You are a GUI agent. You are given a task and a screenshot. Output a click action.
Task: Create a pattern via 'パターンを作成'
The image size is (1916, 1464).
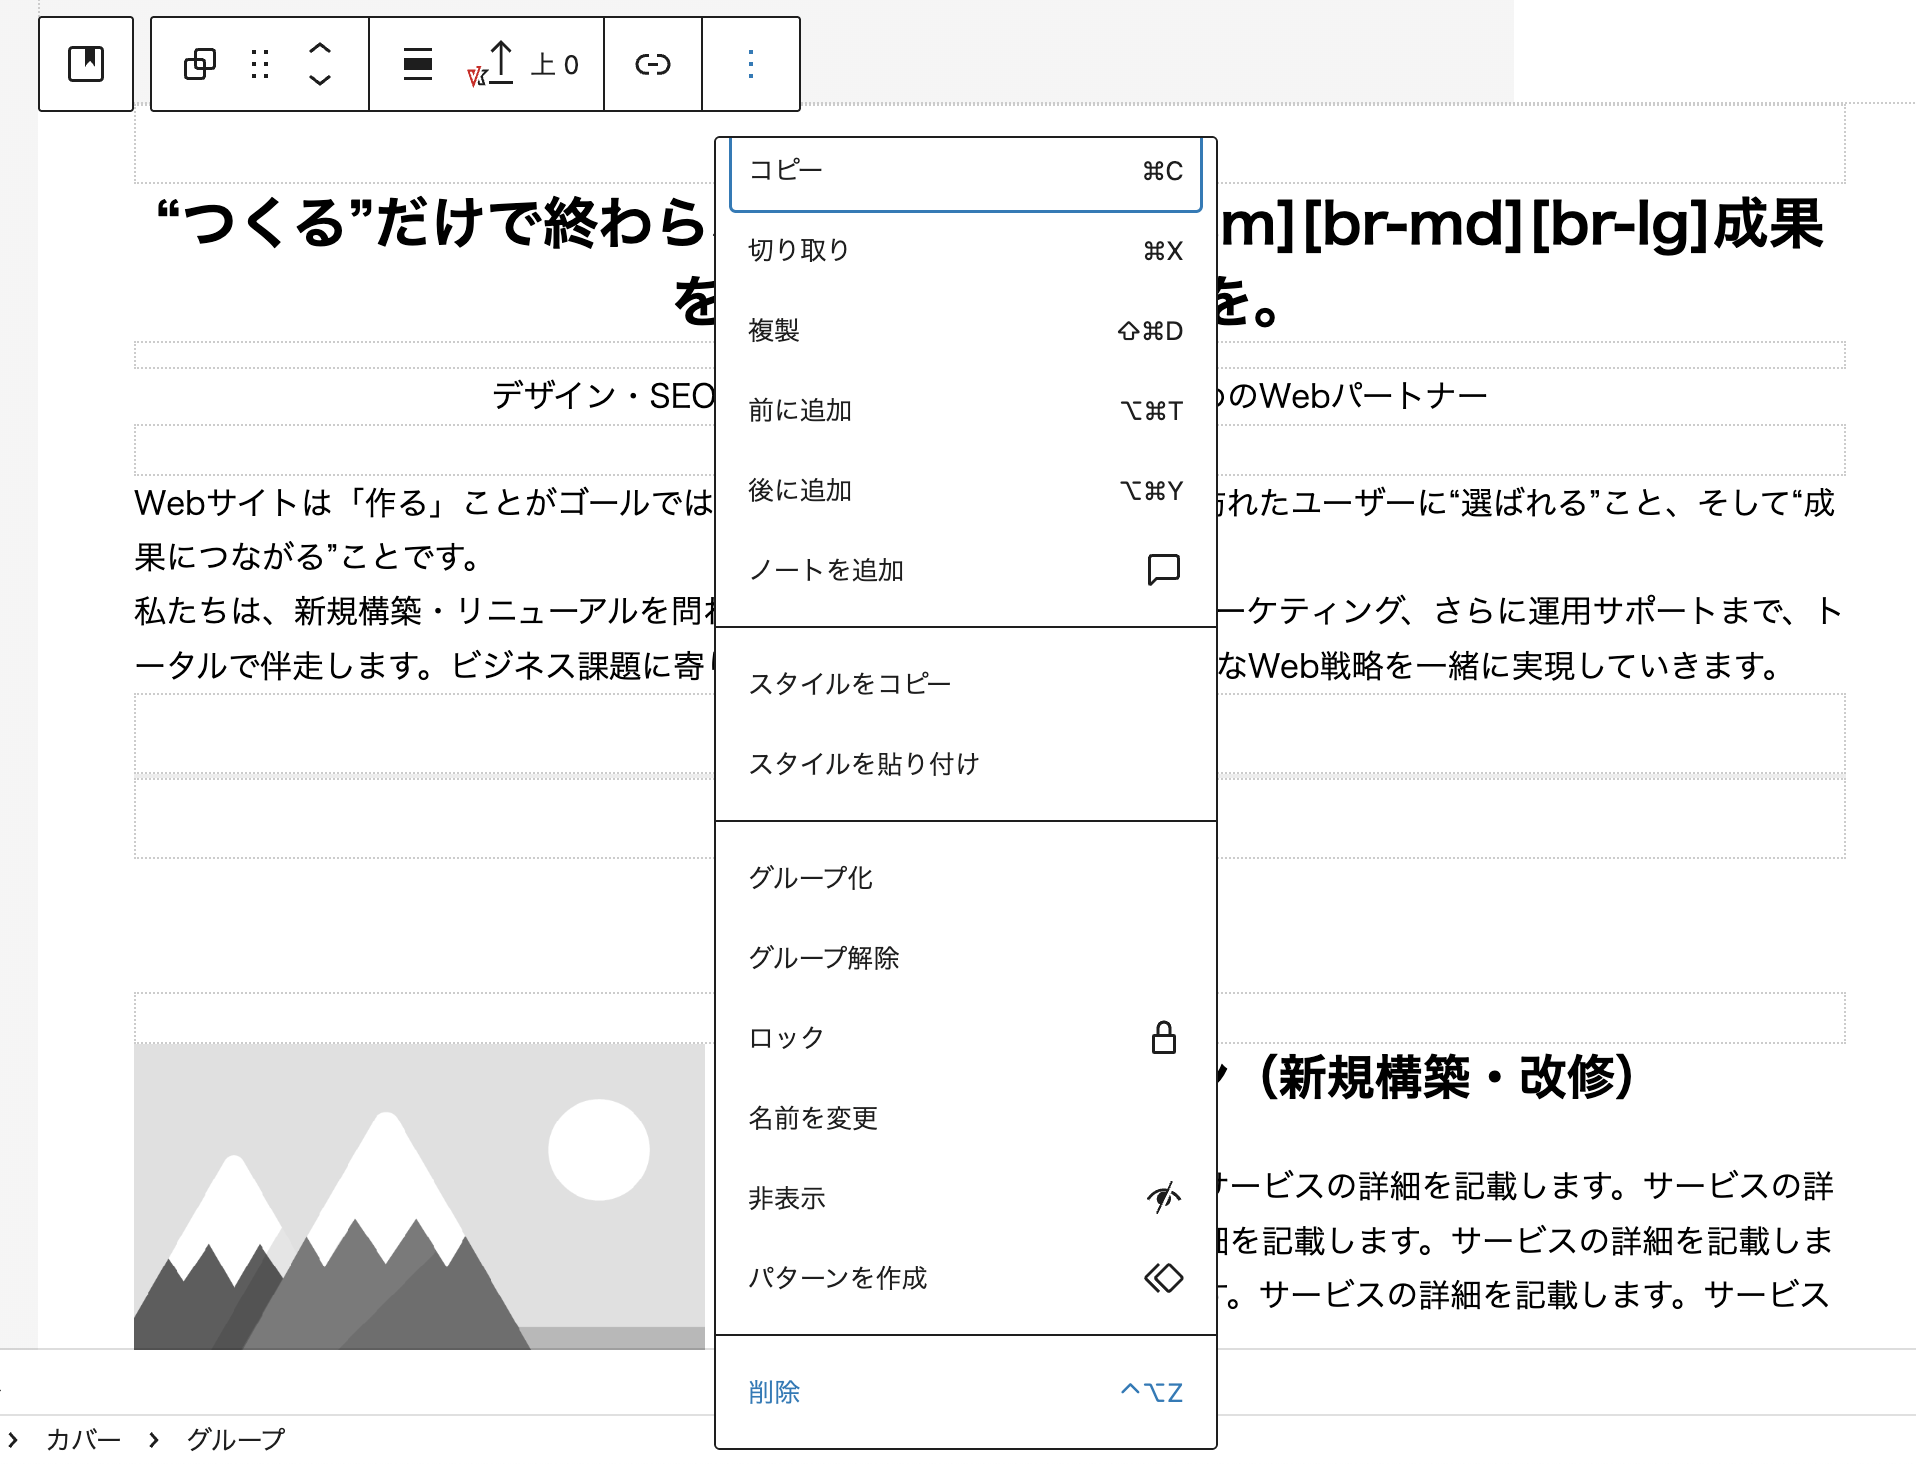[965, 1278]
